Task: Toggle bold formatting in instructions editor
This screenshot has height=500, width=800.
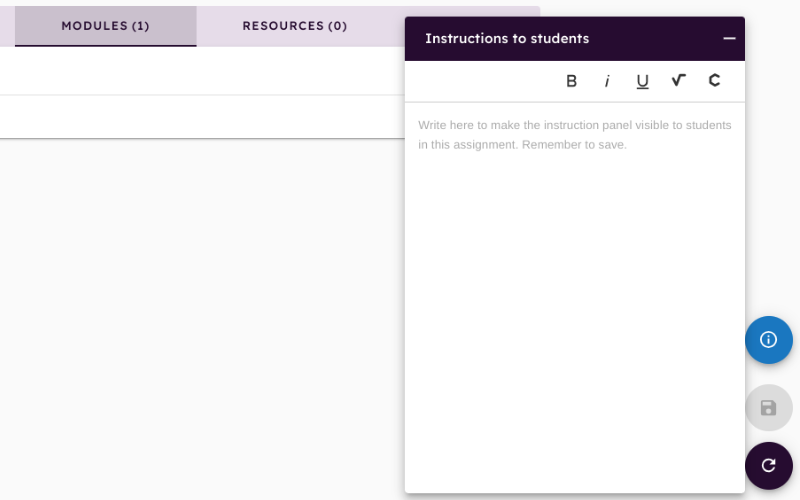Action: (571, 81)
